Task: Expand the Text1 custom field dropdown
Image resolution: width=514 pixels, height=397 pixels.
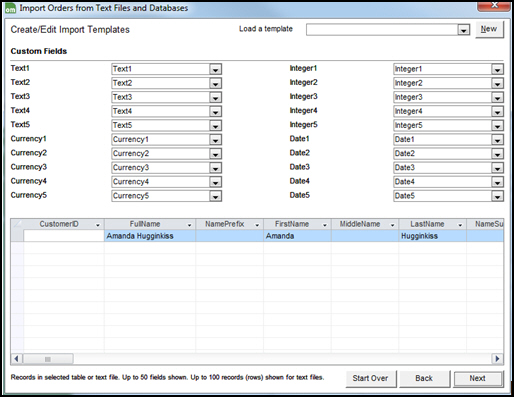Action: 215,69
